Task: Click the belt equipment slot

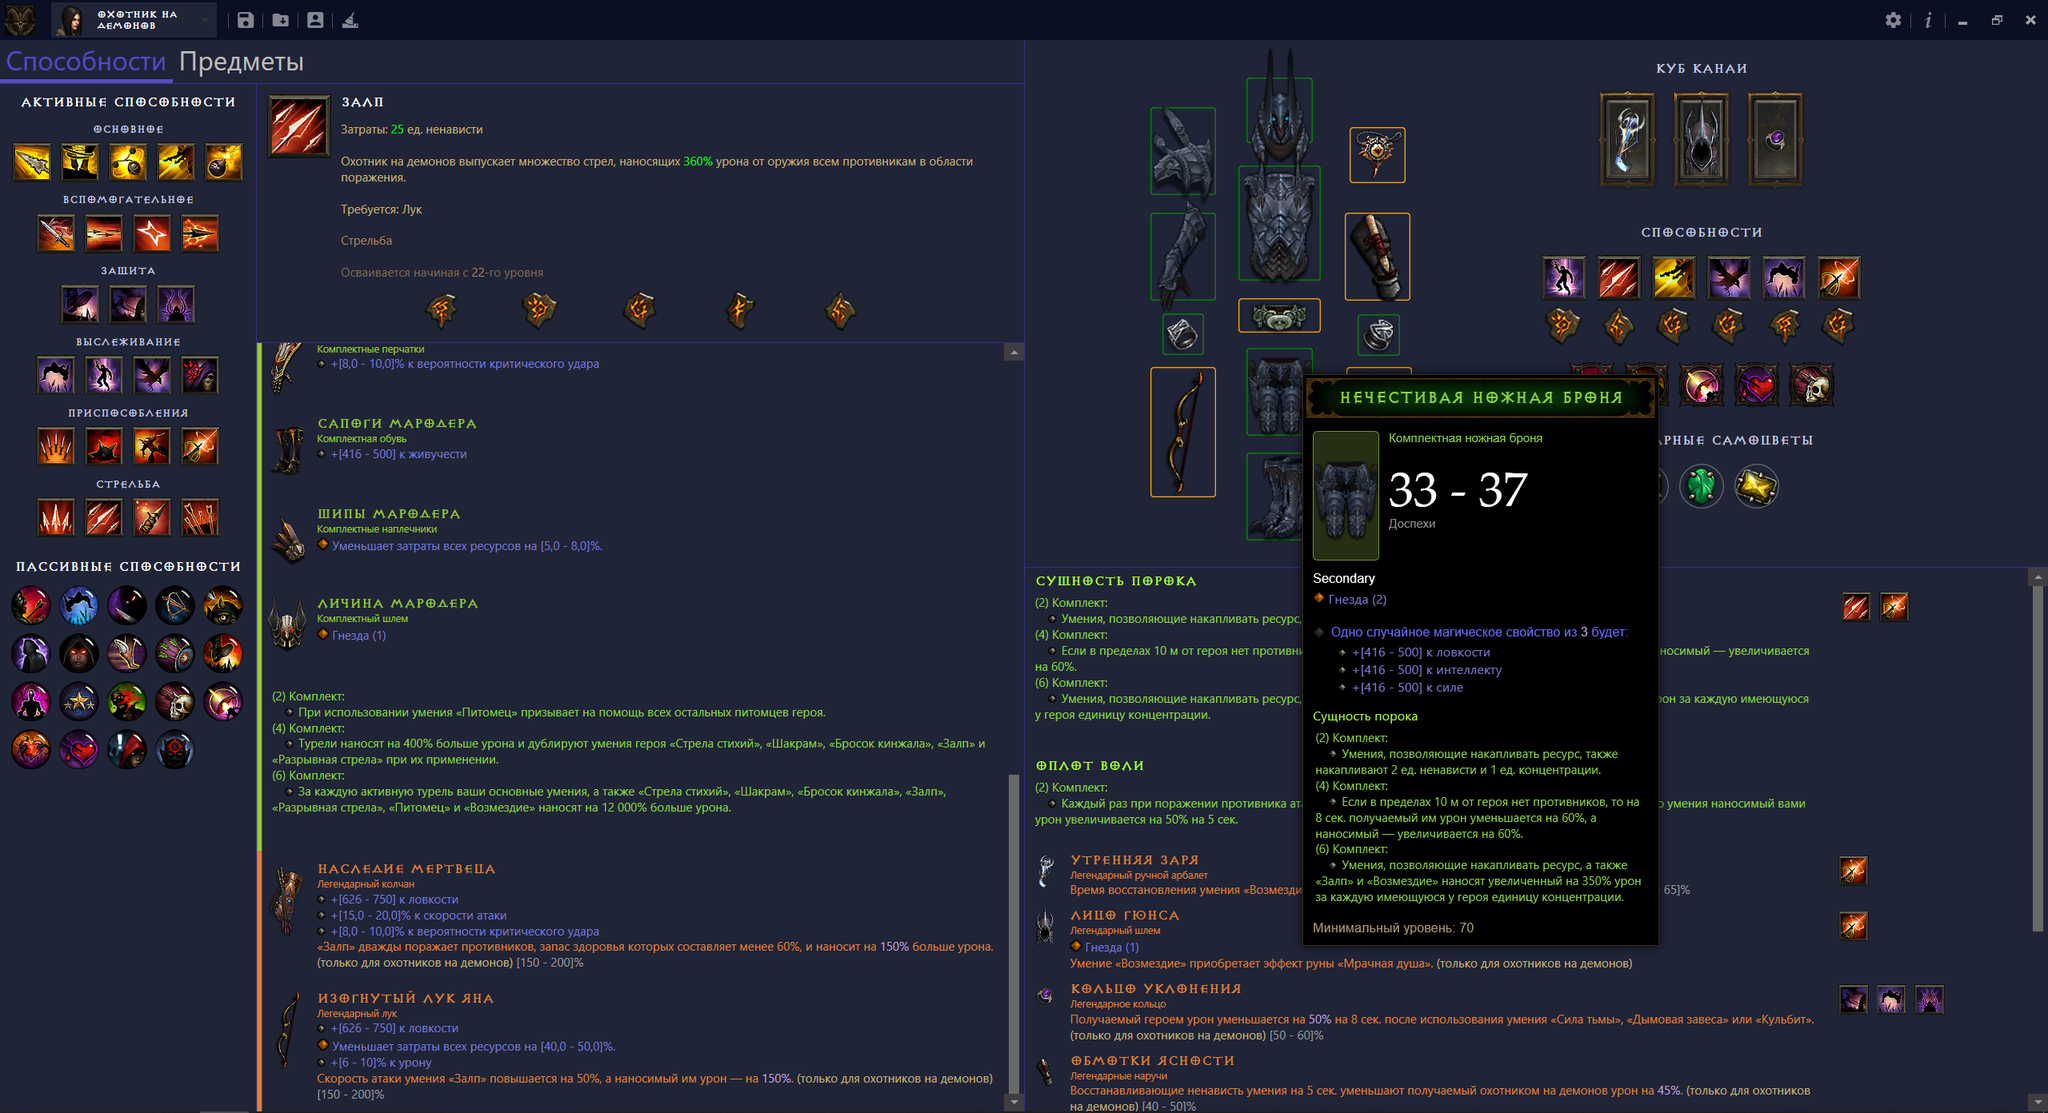Action: coord(1279,316)
